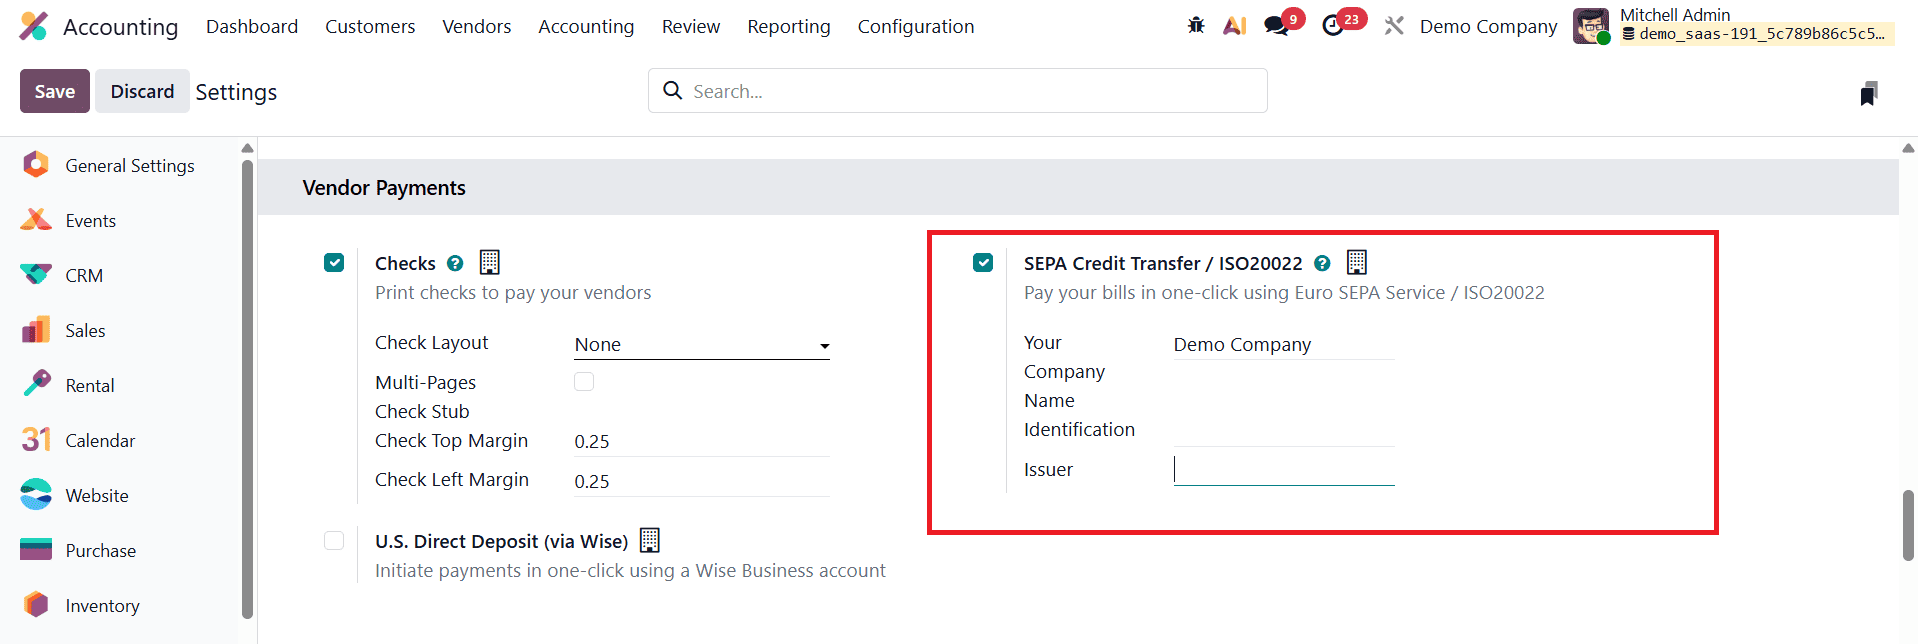
Task: Open chat messages with 9 notifications
Action: pos(1283,23)
